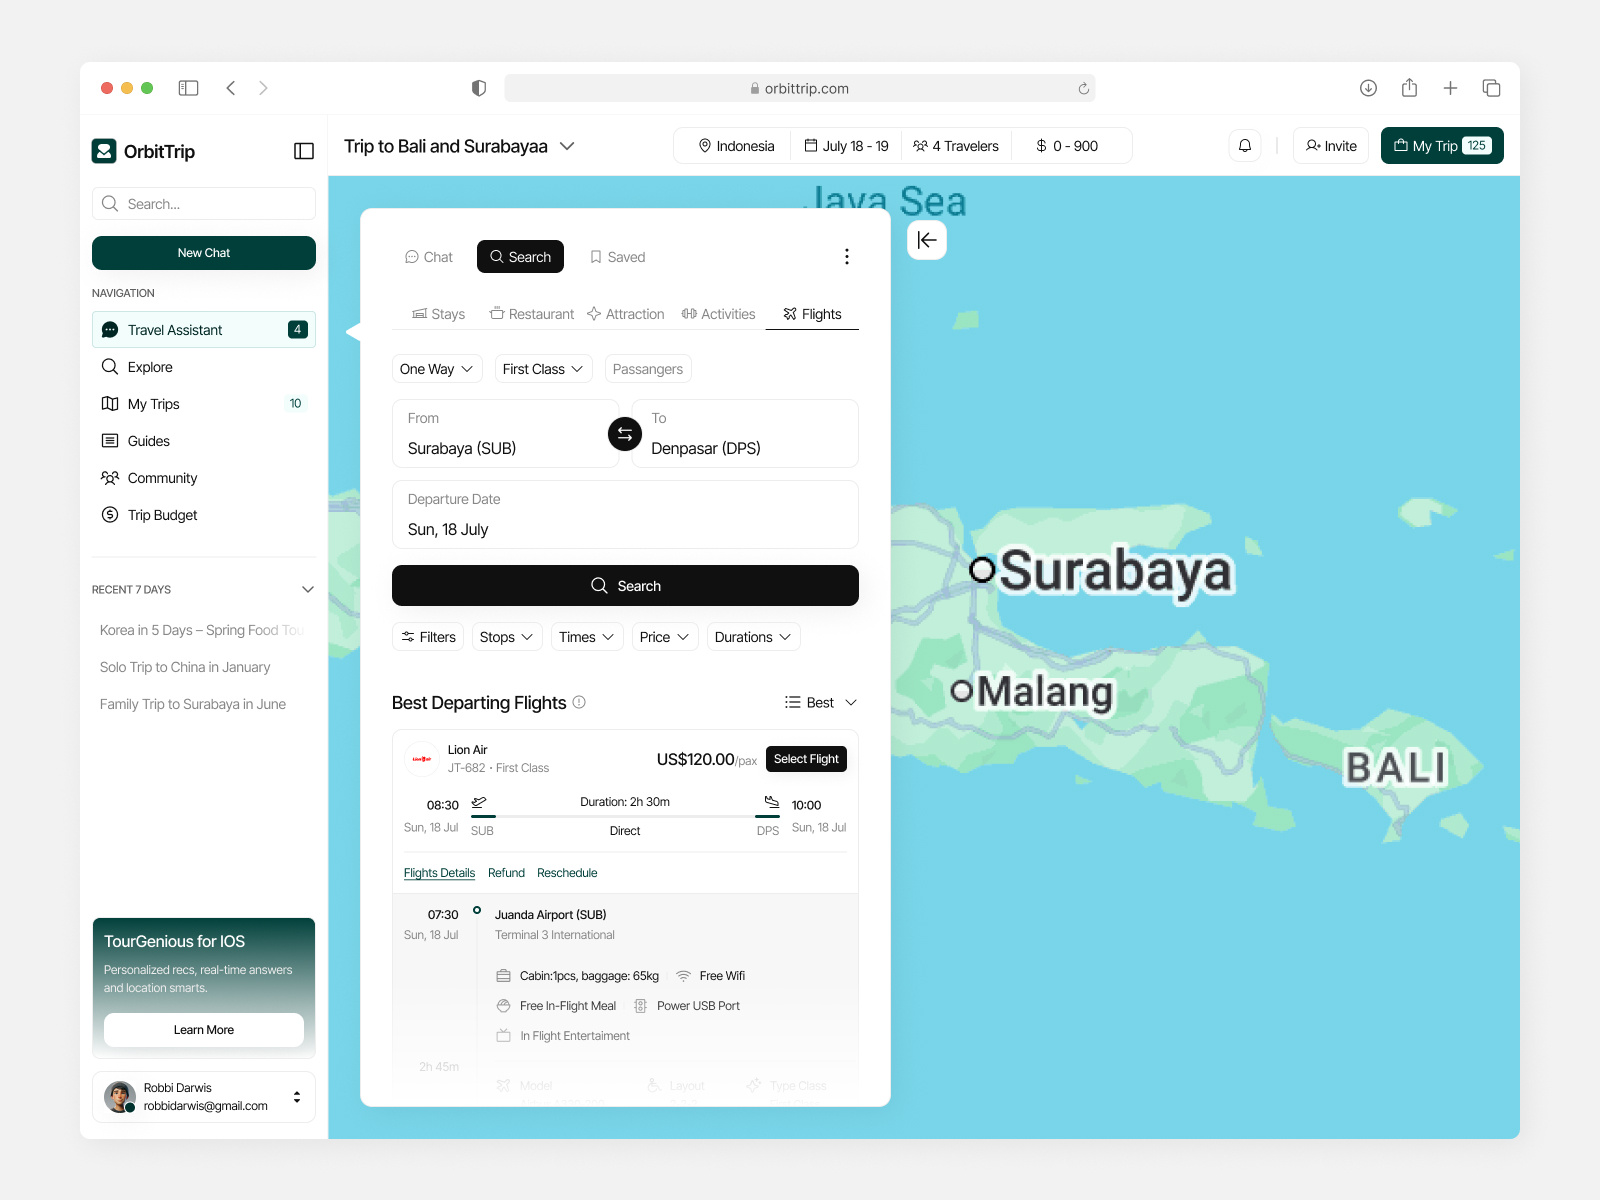
Task: Select the Activities category tab
Action: [x=718, y=314]
